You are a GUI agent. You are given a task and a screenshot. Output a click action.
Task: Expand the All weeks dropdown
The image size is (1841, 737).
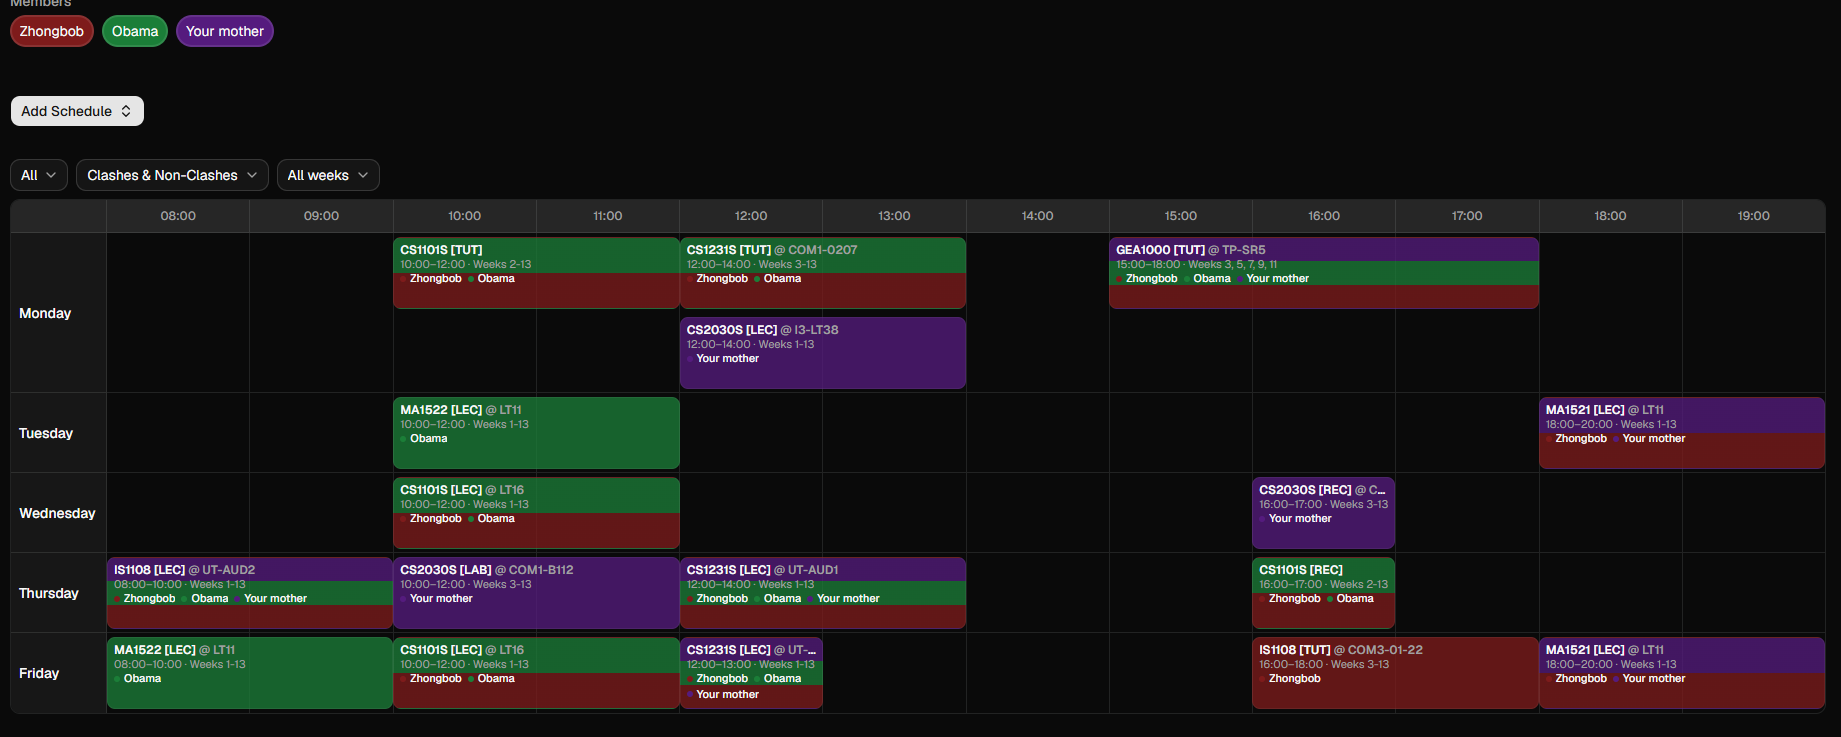point(328,175)
